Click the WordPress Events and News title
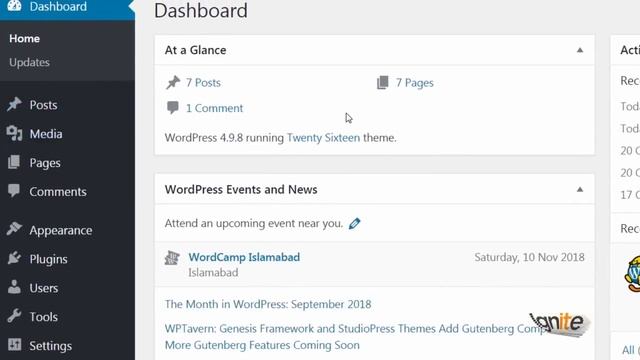This screenshot has width=640, height=360. 241,189
